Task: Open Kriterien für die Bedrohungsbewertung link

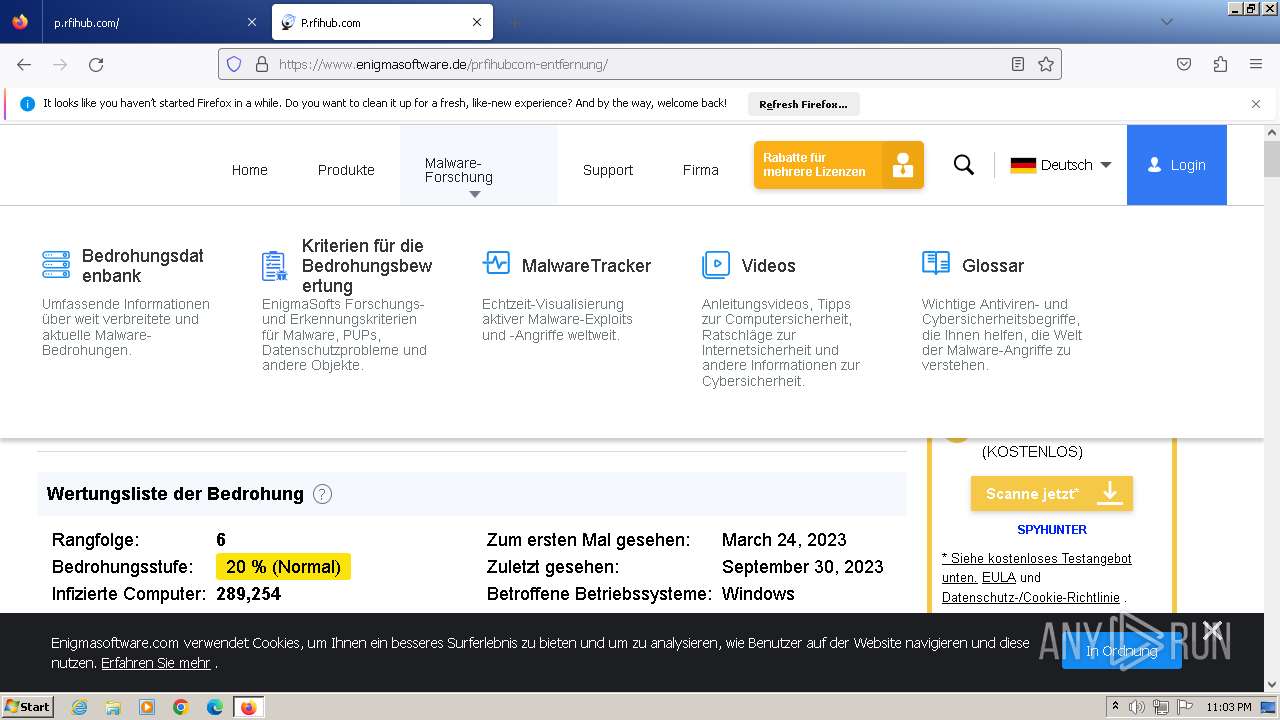Action: (367, 266)
